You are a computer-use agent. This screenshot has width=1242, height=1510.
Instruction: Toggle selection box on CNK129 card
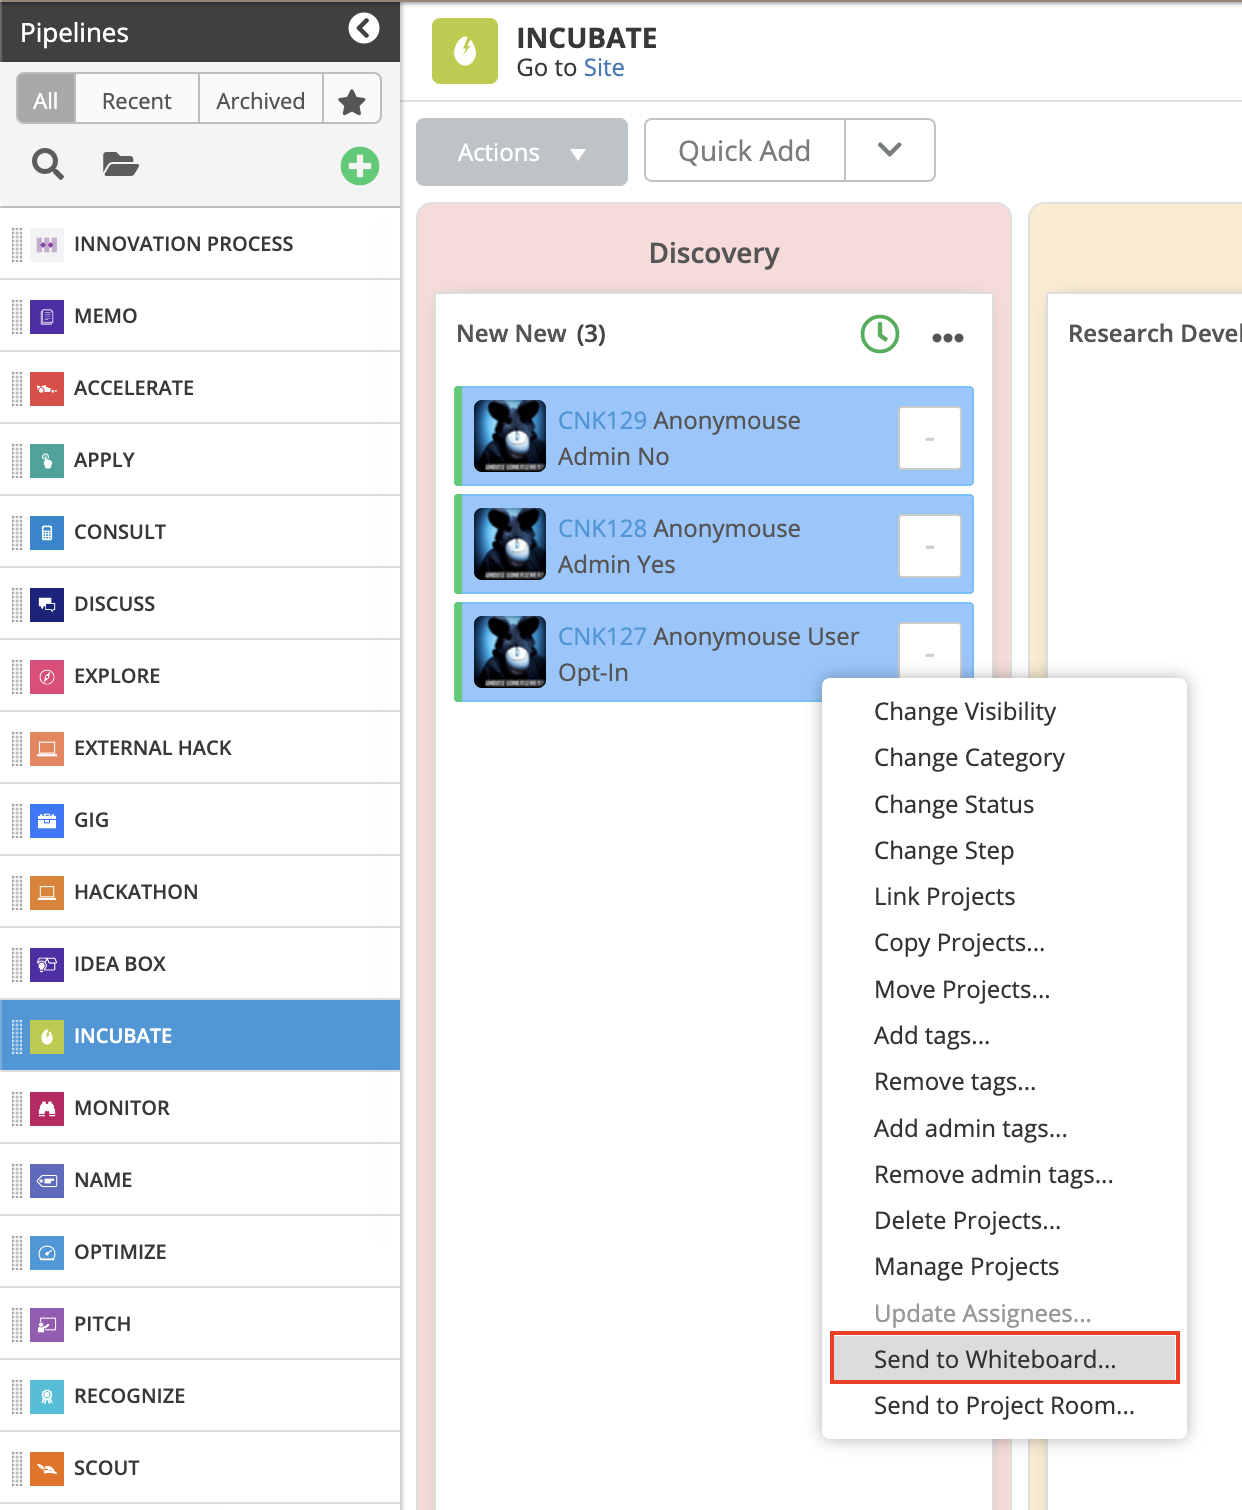pyautogui.click(x=930, y=438)
